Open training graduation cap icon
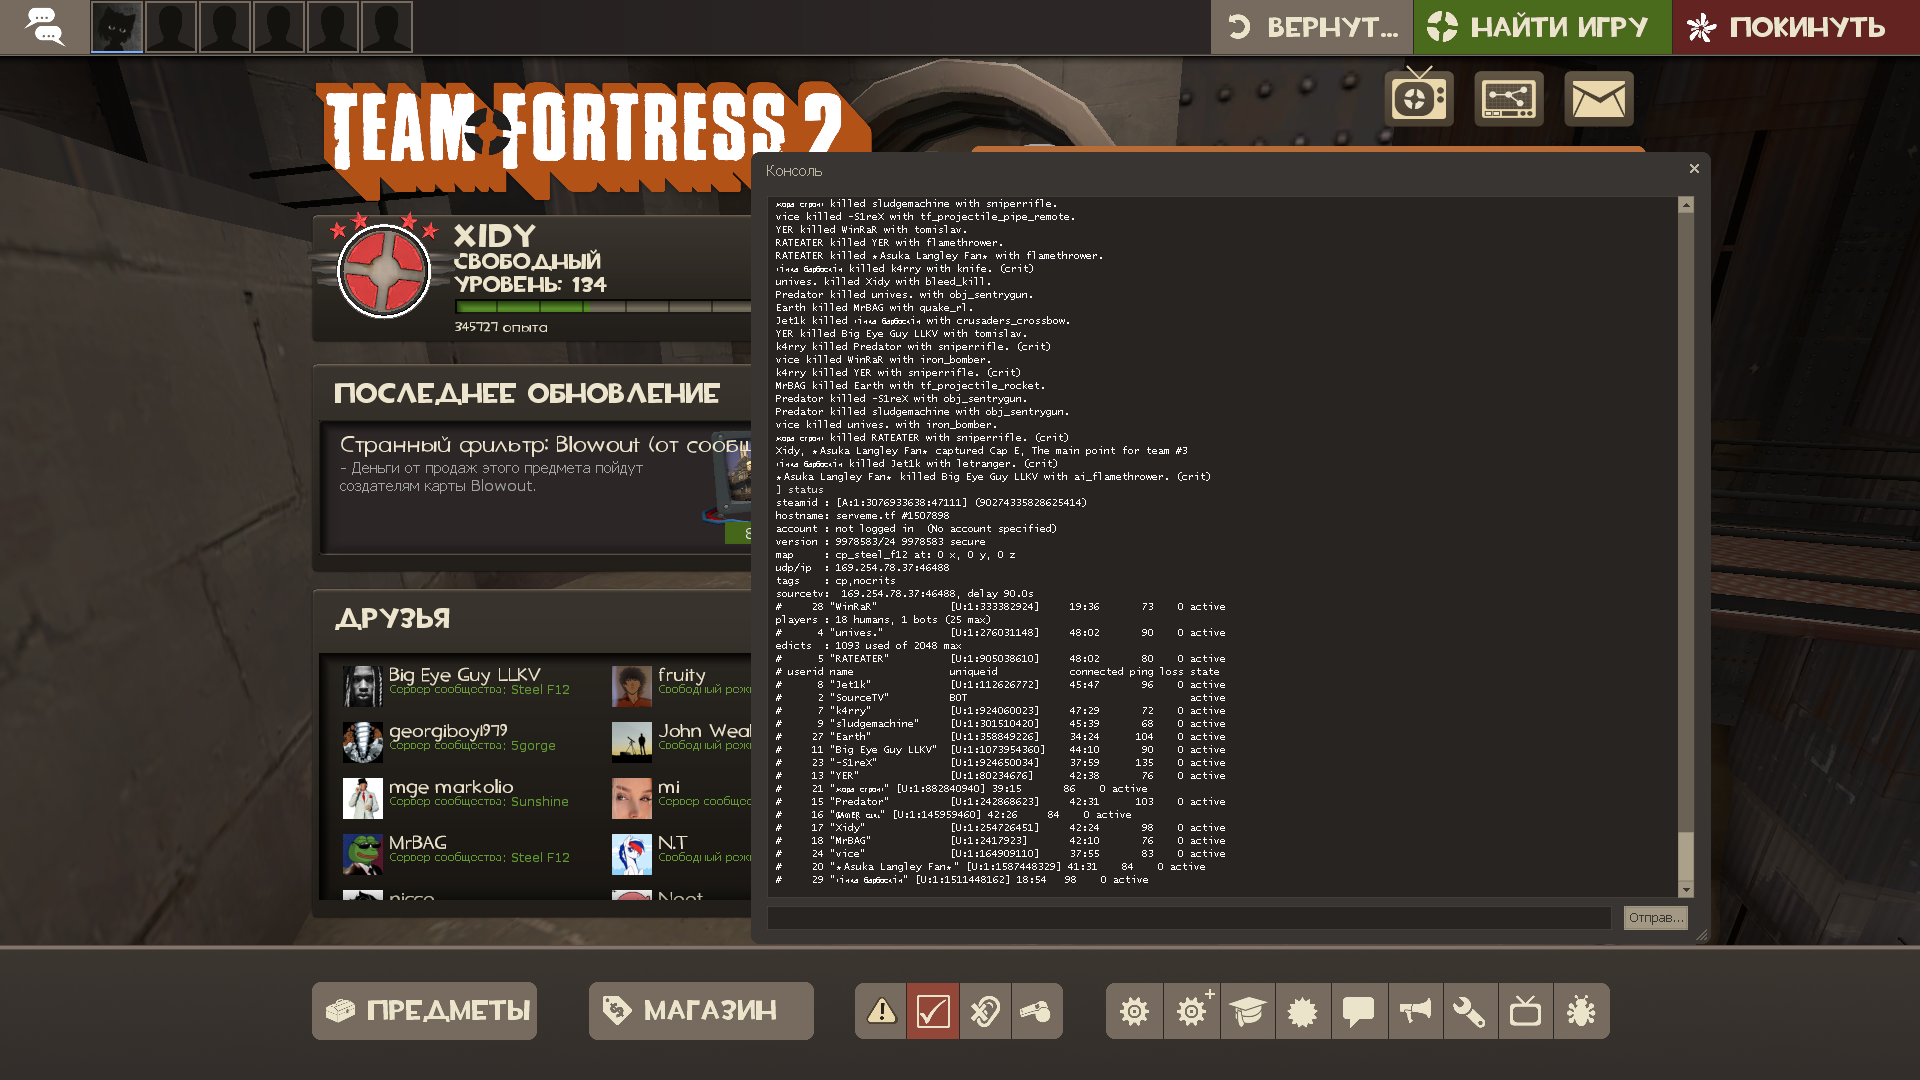Screen dimensions: 1920x1080 (x=1247, y=1011)
